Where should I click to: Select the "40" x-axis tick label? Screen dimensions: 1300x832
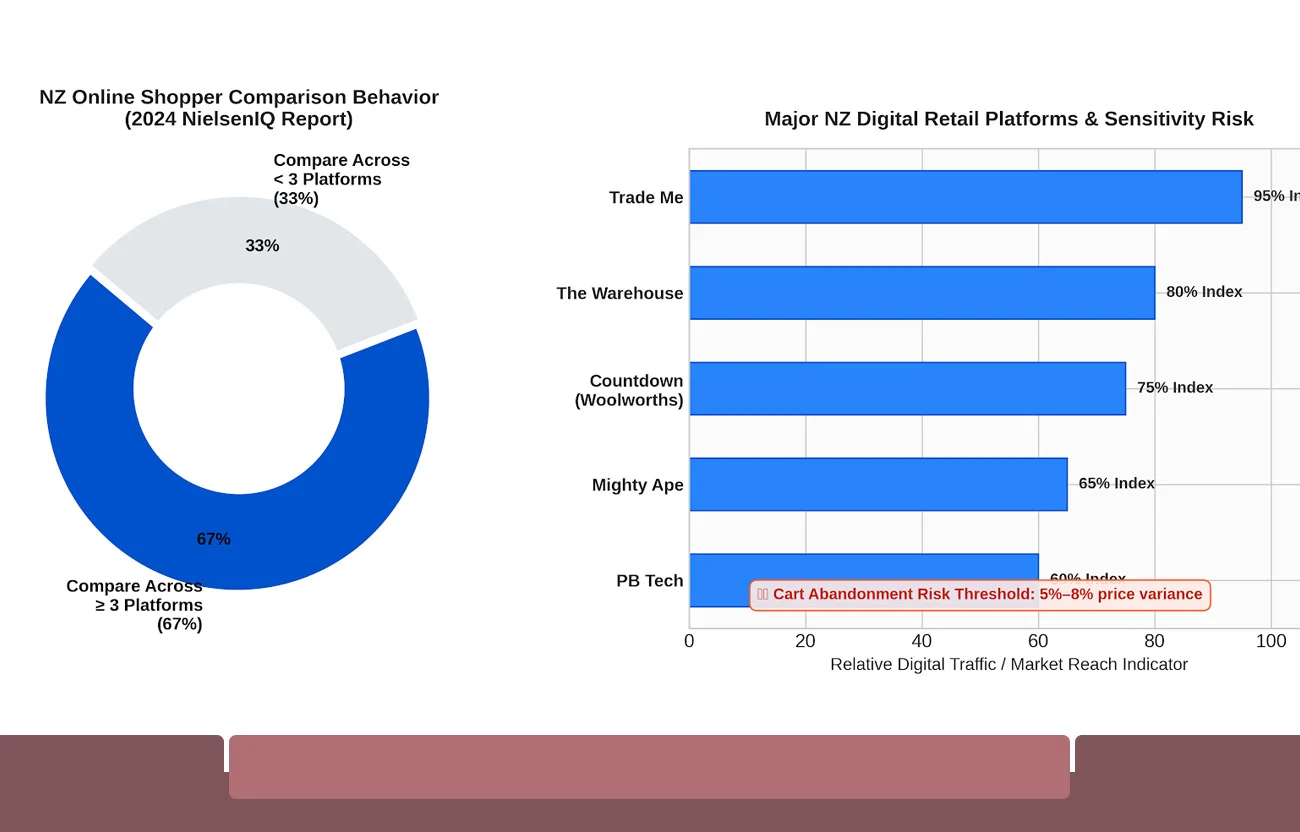(x=922, y=641)
